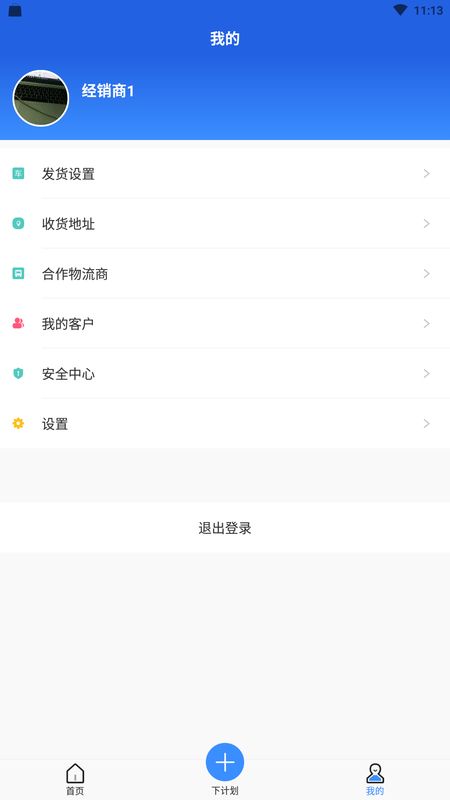
Task: Expand the 安全中心 chevron arrow
Action: pos(427,373)
